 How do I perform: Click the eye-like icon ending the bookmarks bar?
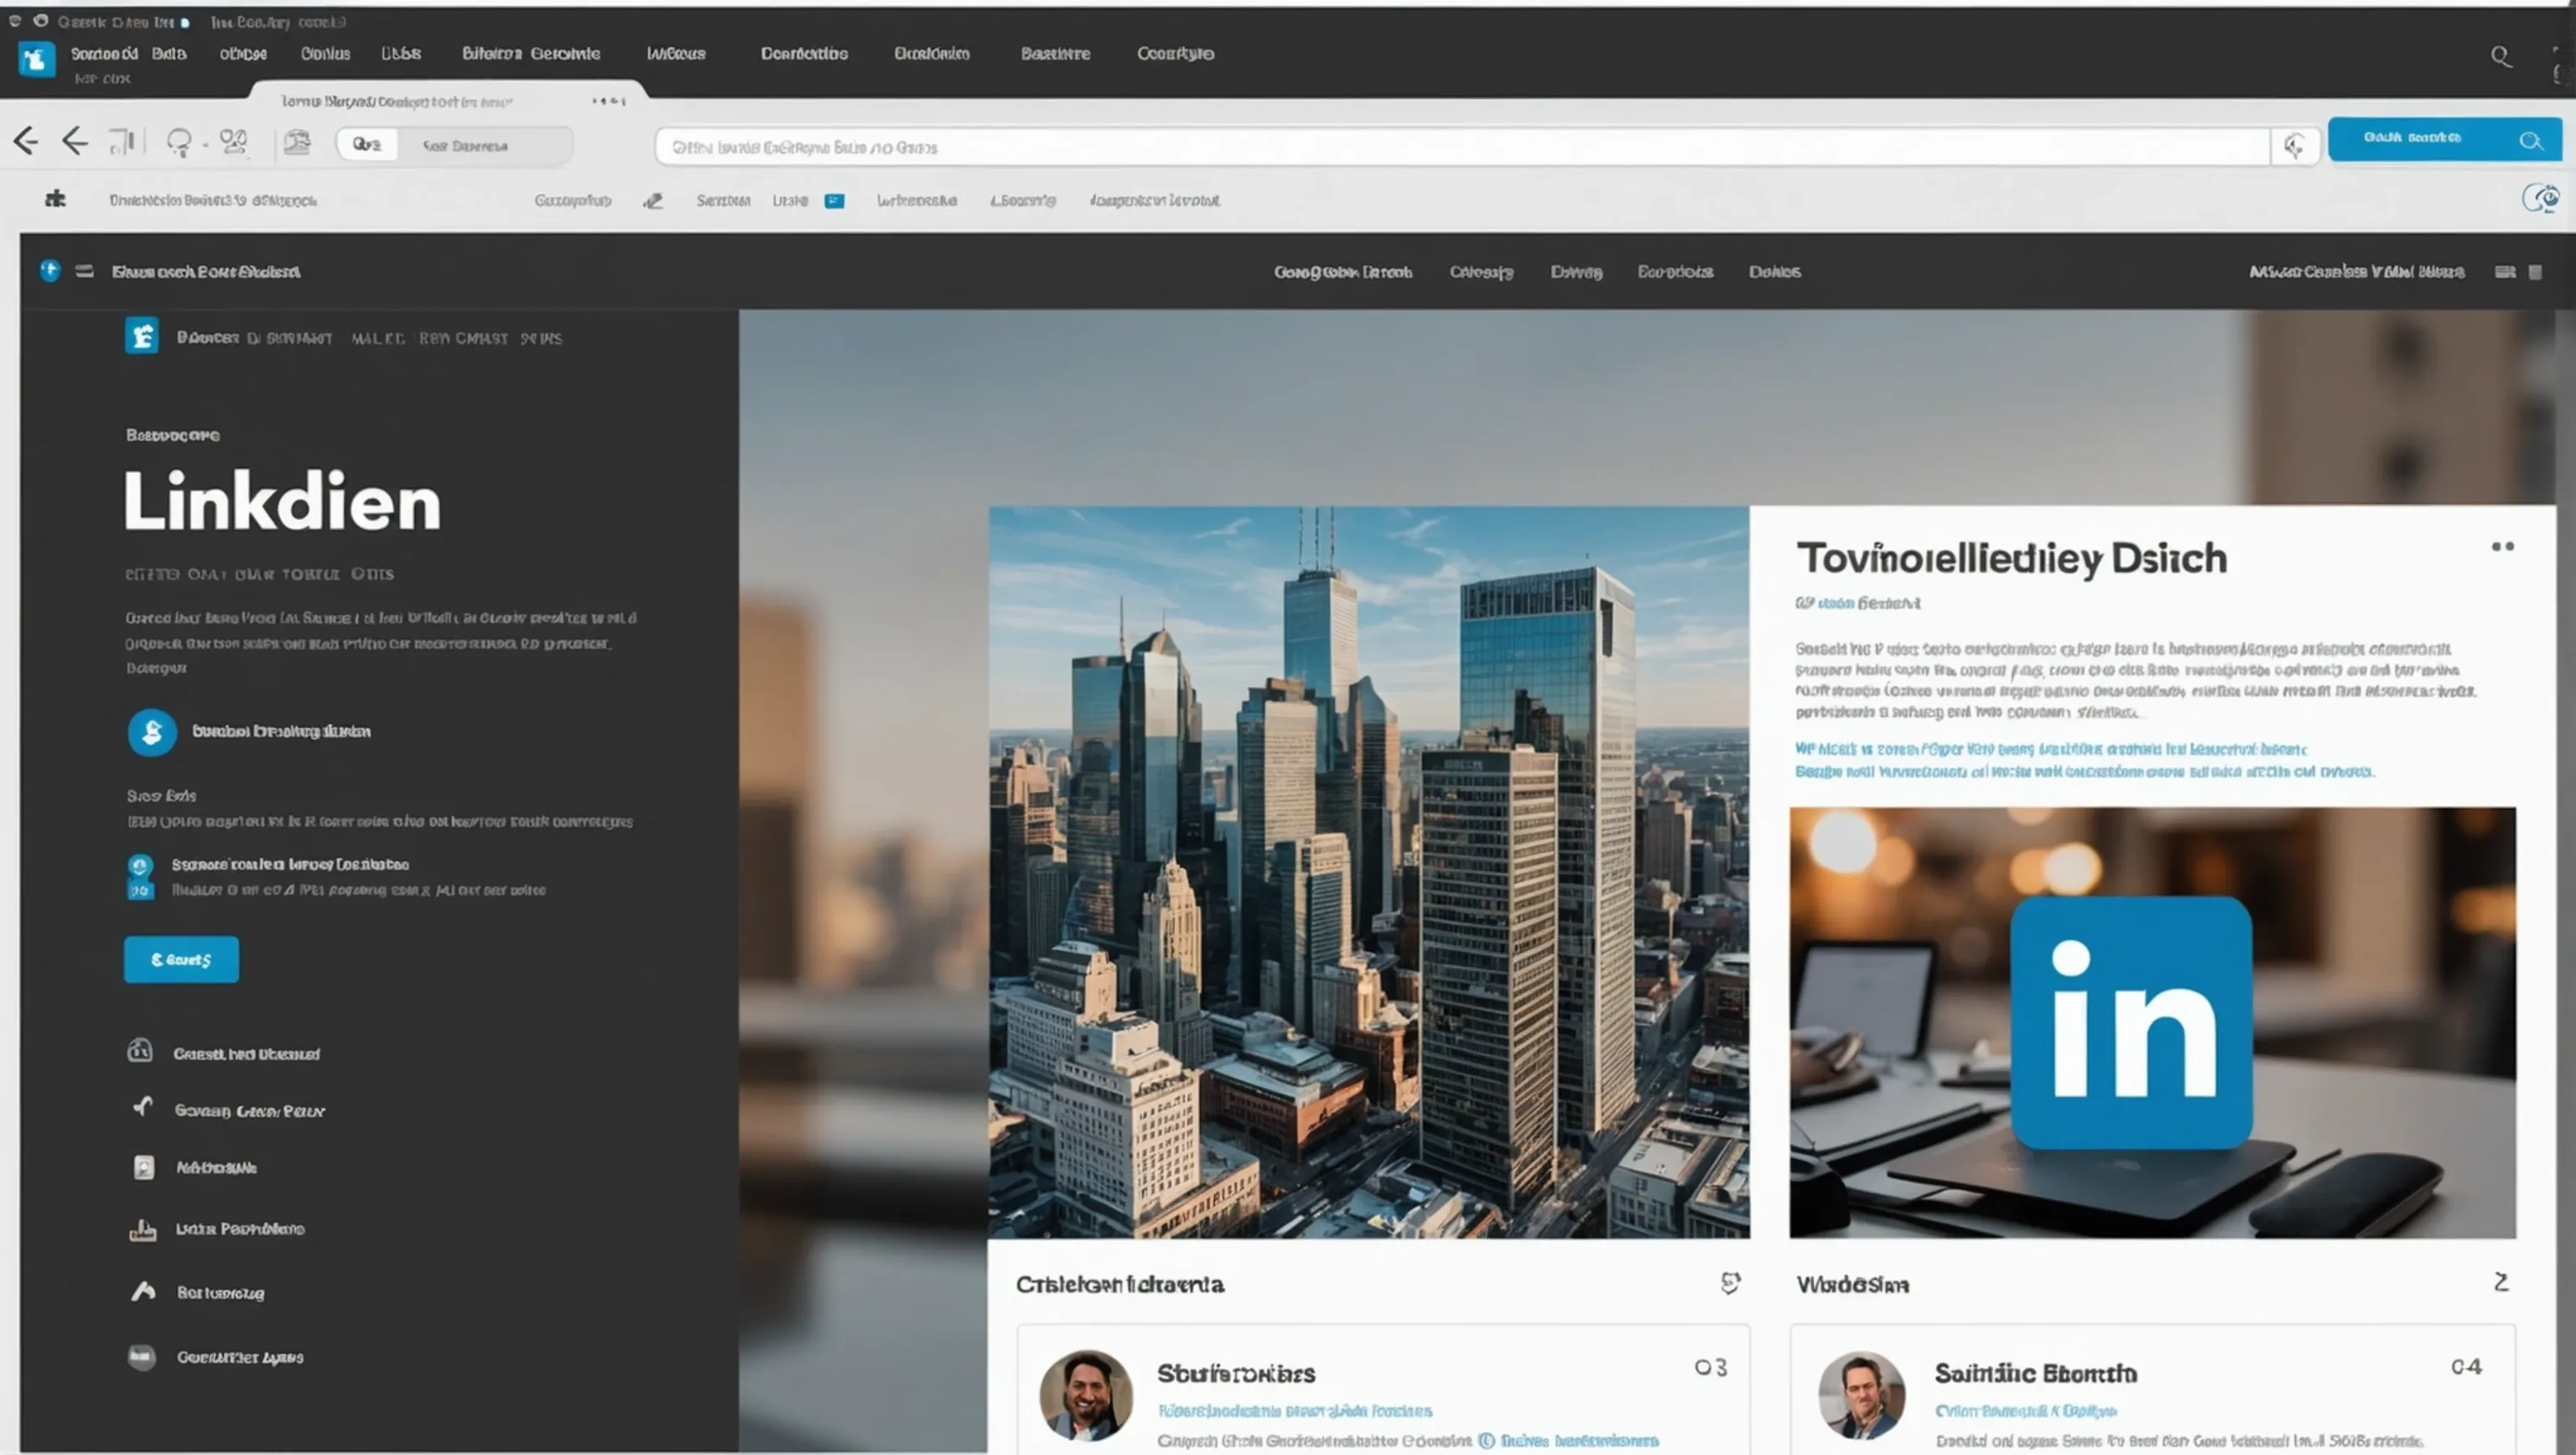pyautogui.click(x=2541, y=198)
